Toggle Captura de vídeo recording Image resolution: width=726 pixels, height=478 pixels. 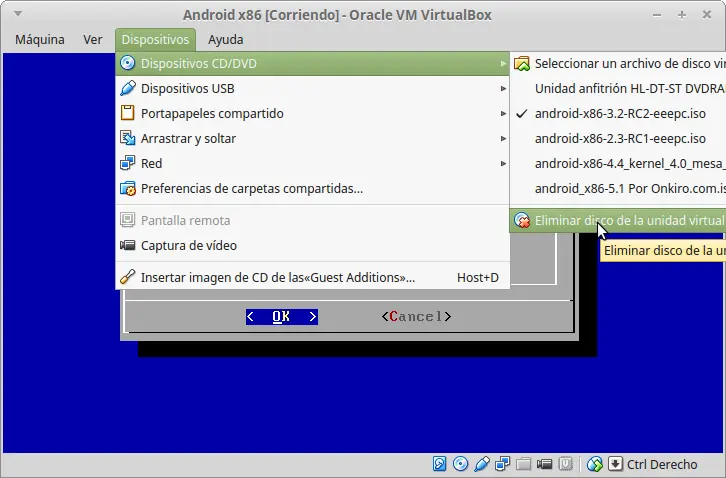[x=313, y=245]
